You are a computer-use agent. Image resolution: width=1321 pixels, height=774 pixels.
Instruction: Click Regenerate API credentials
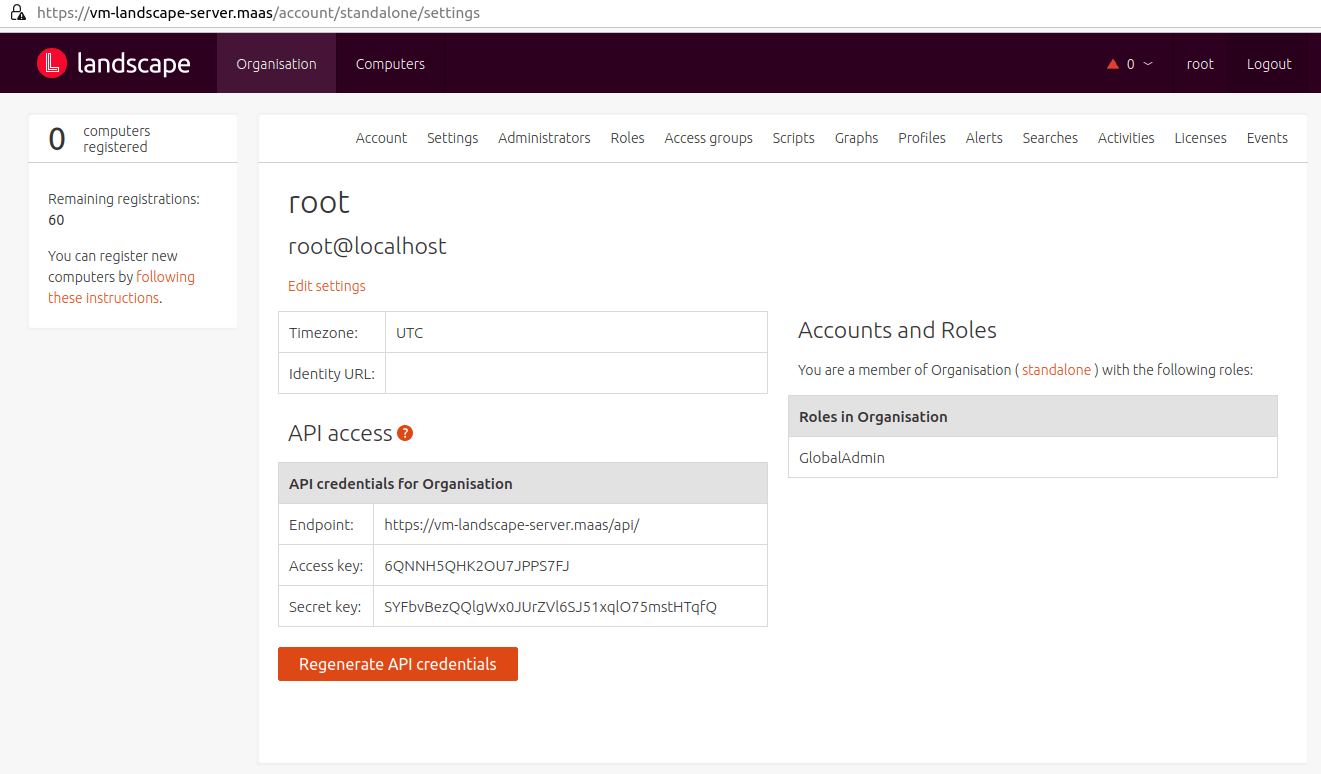pyautogui.click(x=397, y=663)
